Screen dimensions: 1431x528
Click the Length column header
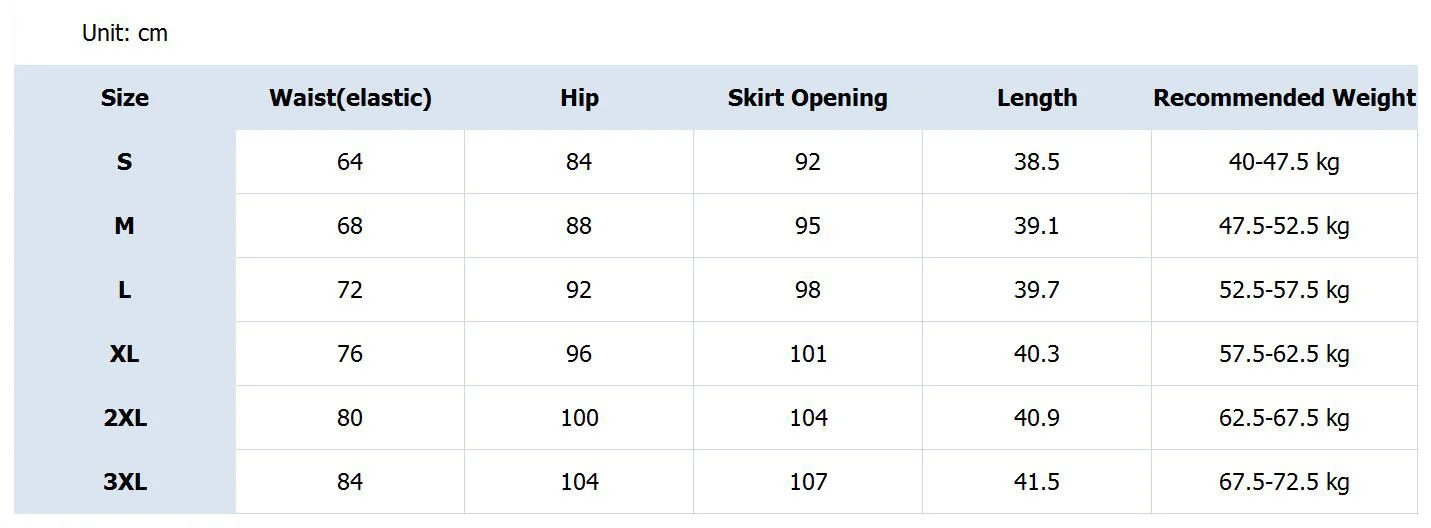coord(1037,98)
